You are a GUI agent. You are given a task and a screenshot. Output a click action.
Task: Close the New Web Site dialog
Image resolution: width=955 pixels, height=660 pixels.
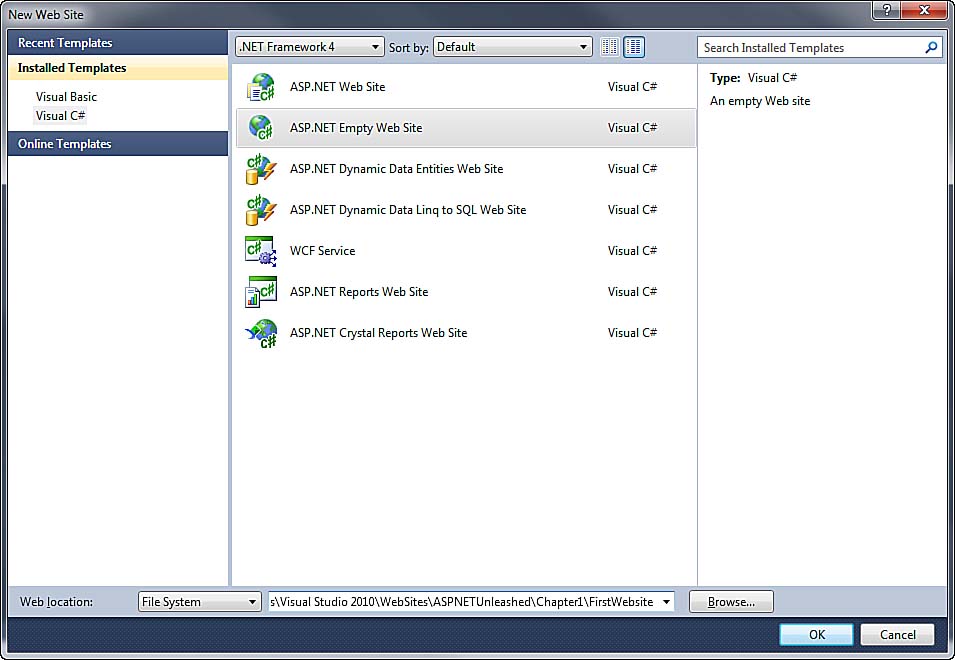[925, 10]
